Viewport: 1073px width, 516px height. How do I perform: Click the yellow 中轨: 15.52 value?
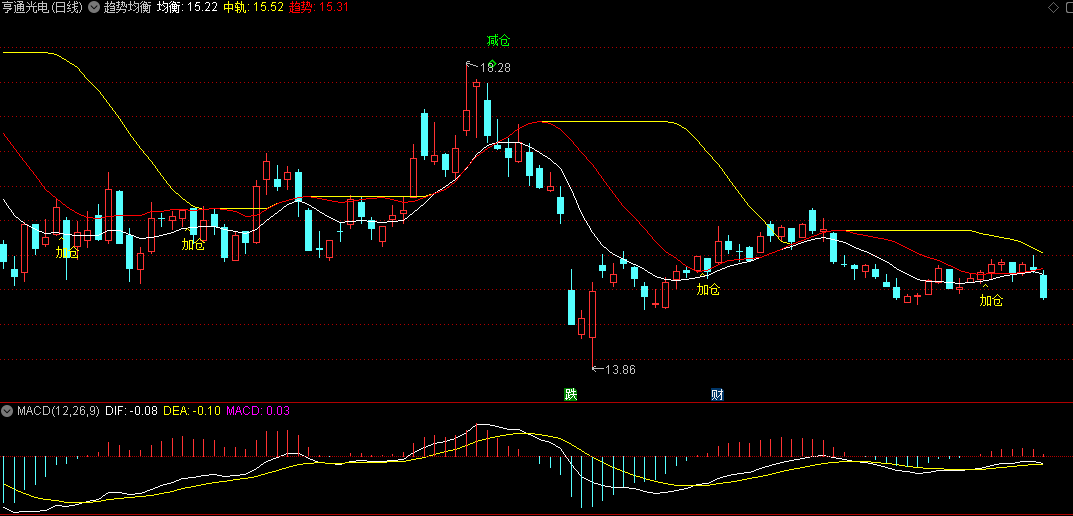click(254, 8)
